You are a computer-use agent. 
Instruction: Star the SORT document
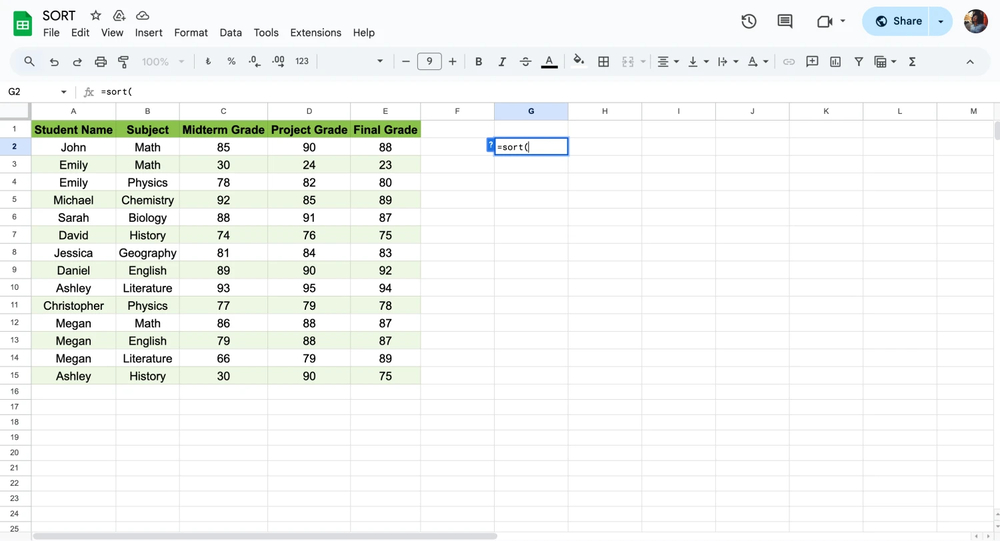coord(96,16)
